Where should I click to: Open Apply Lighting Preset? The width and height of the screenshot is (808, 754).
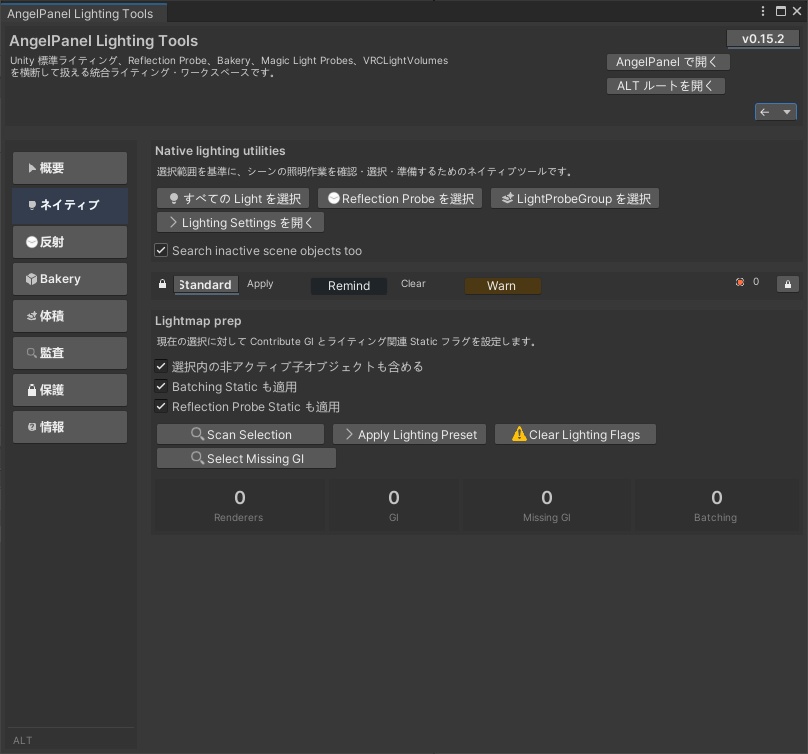click(x=409, y=434)
